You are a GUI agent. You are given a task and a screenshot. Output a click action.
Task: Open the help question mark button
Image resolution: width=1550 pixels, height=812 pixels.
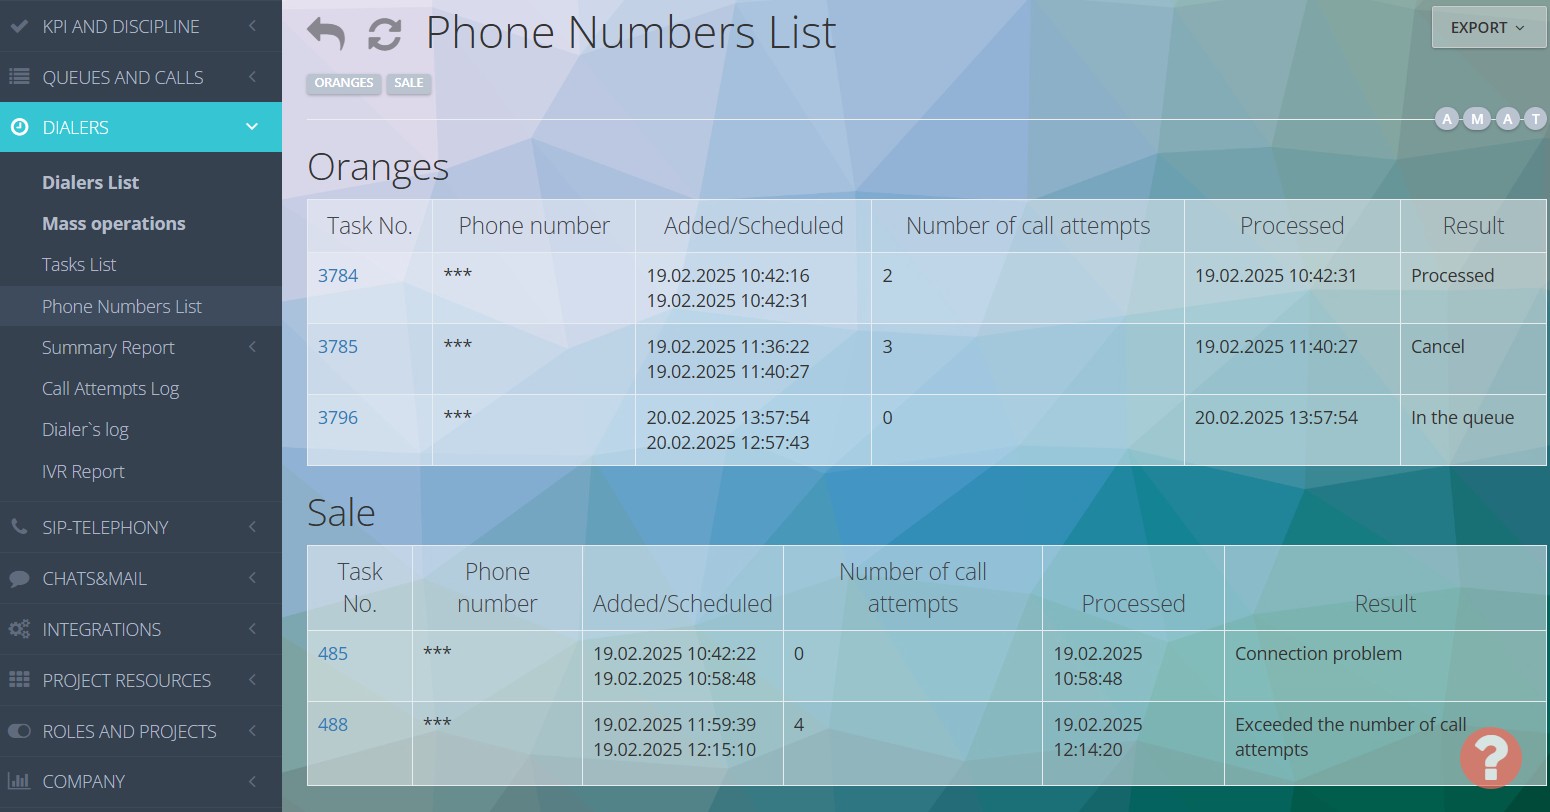1491,758
